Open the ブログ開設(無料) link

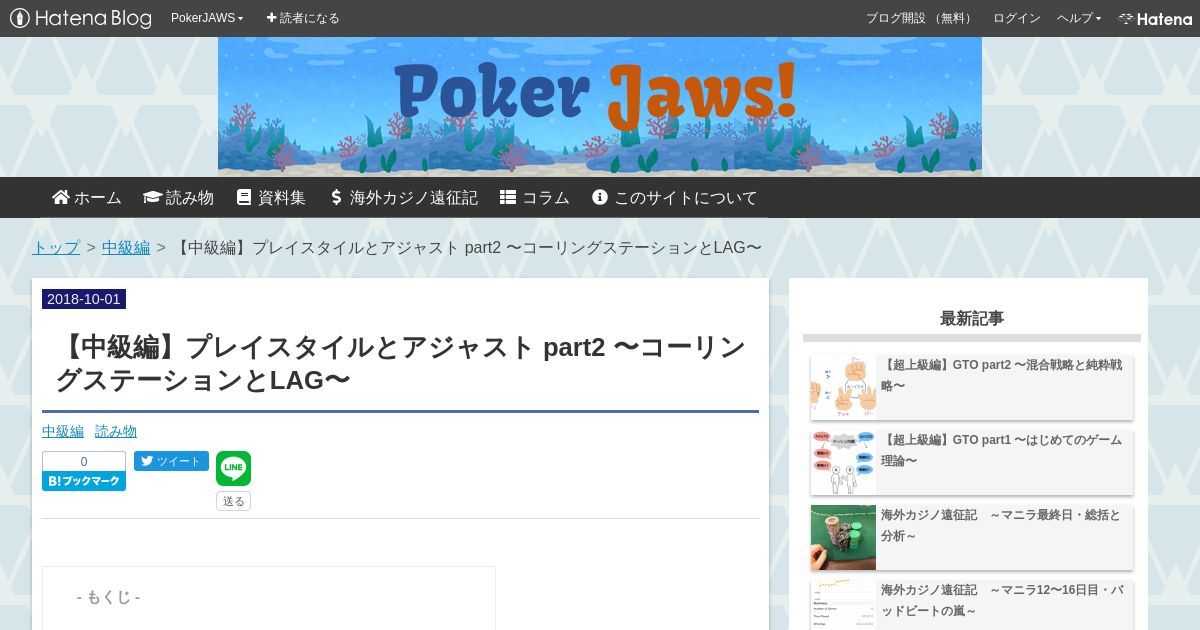(920, 18)
